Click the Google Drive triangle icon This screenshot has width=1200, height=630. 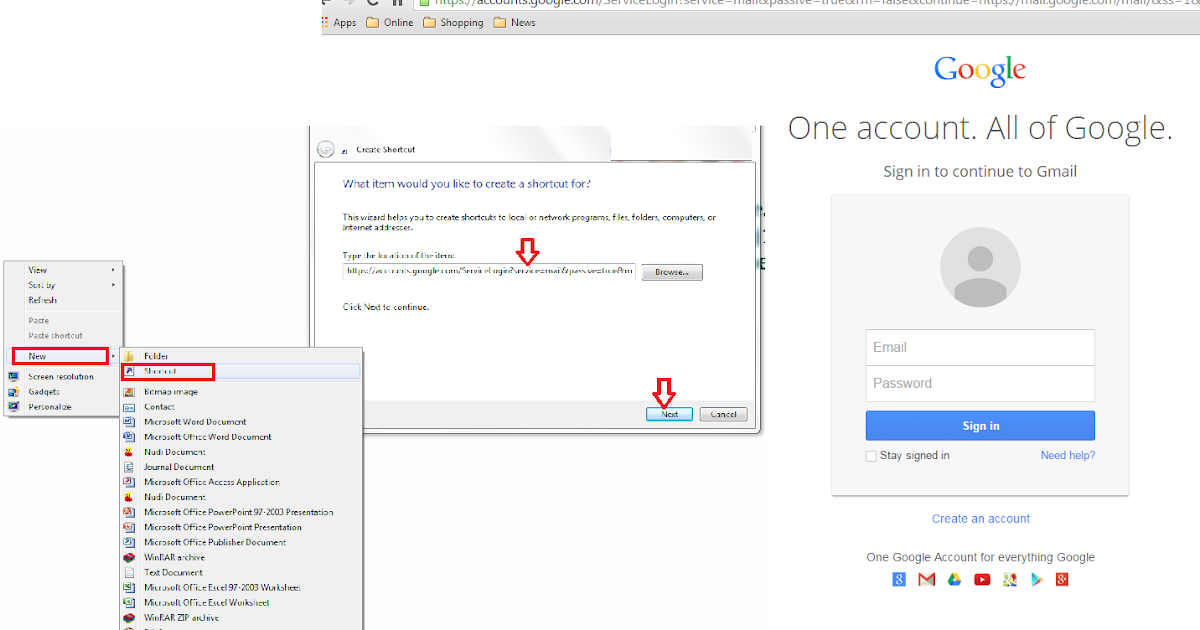[954, 579]
